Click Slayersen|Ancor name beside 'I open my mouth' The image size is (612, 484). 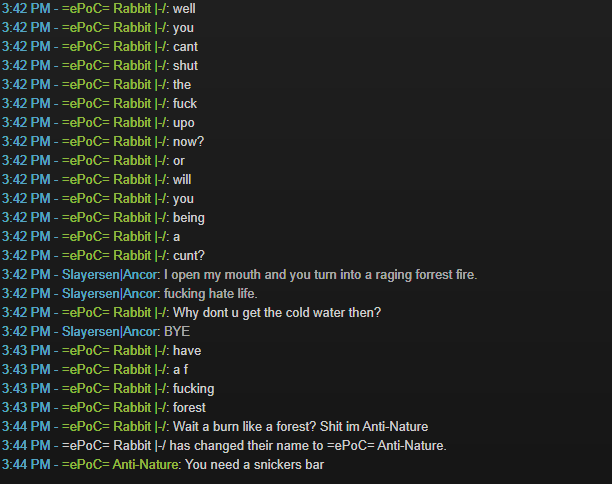[110, 274]
